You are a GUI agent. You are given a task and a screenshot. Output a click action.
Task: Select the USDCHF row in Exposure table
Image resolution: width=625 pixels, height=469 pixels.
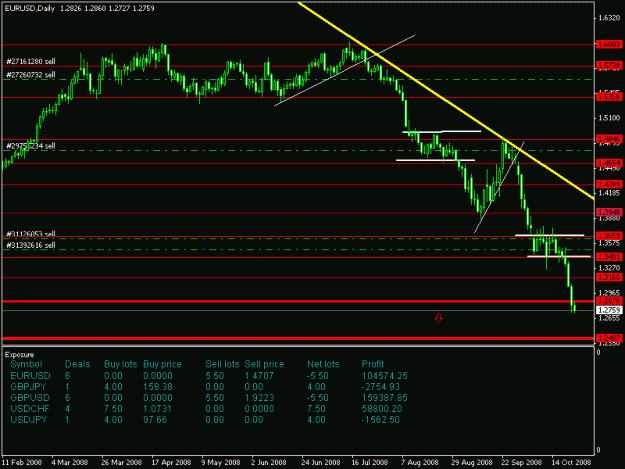209,409
